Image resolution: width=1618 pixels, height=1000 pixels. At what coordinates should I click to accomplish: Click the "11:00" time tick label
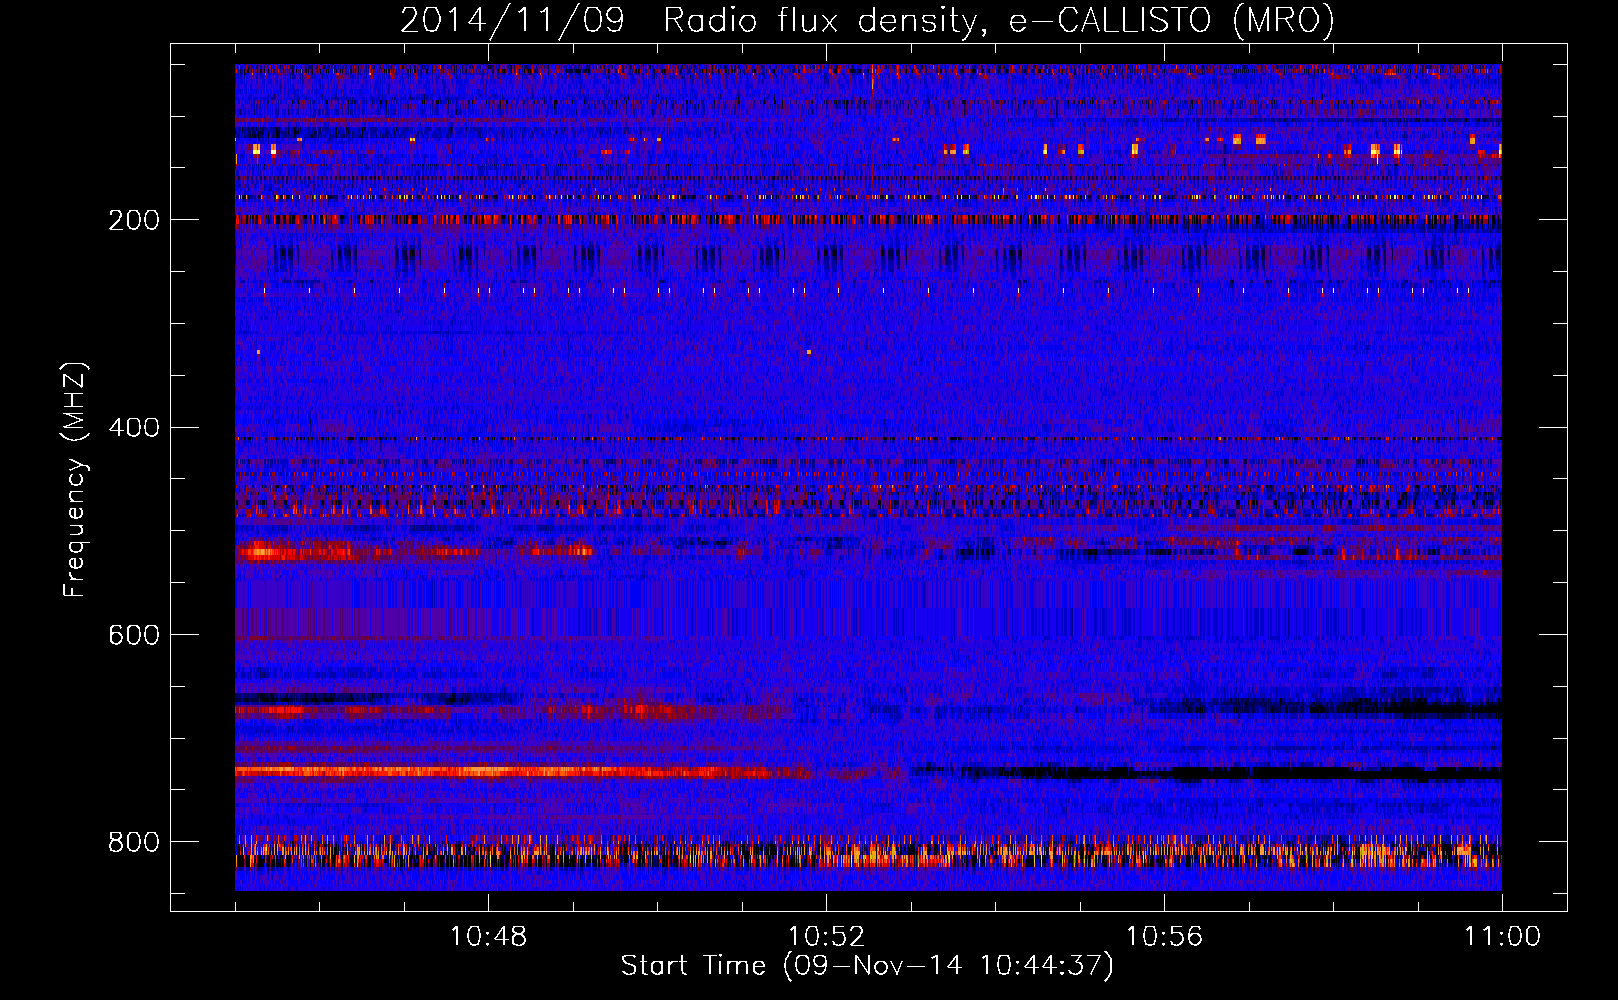(x=1502, y=936)
